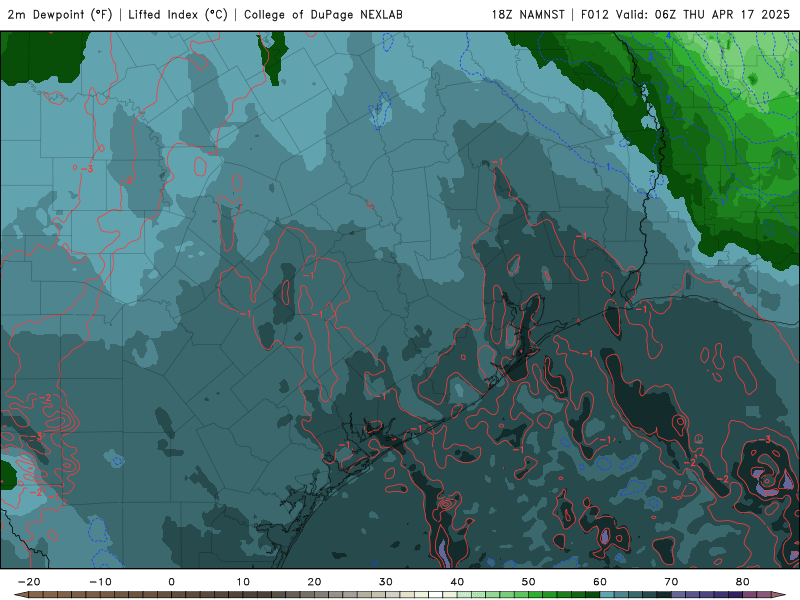Click the "40" colorbar label

click(x=457, y=582)
